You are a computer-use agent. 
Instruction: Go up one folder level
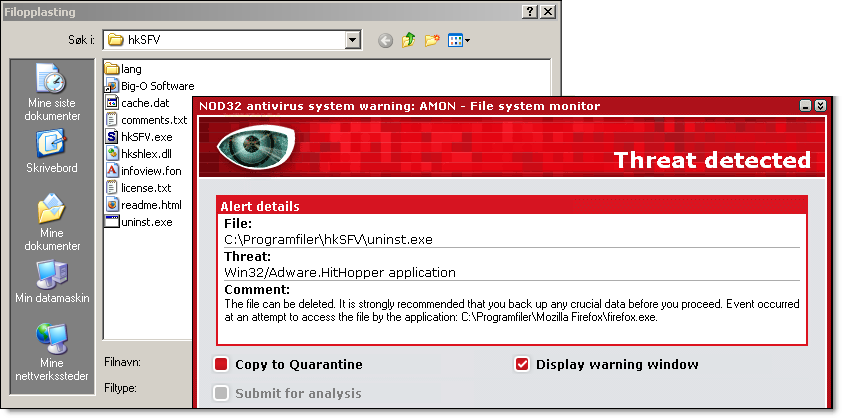tap(409, 40)
